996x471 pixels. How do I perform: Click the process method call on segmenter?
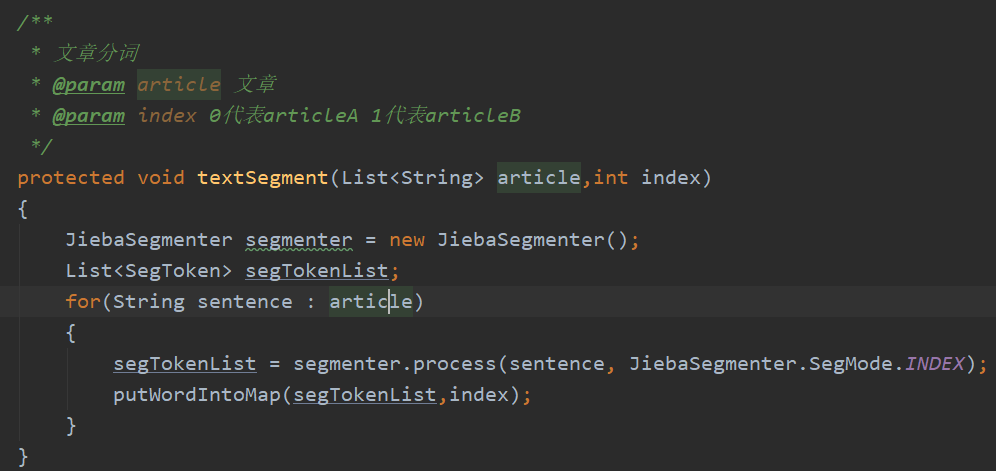(x=454, y=364)
